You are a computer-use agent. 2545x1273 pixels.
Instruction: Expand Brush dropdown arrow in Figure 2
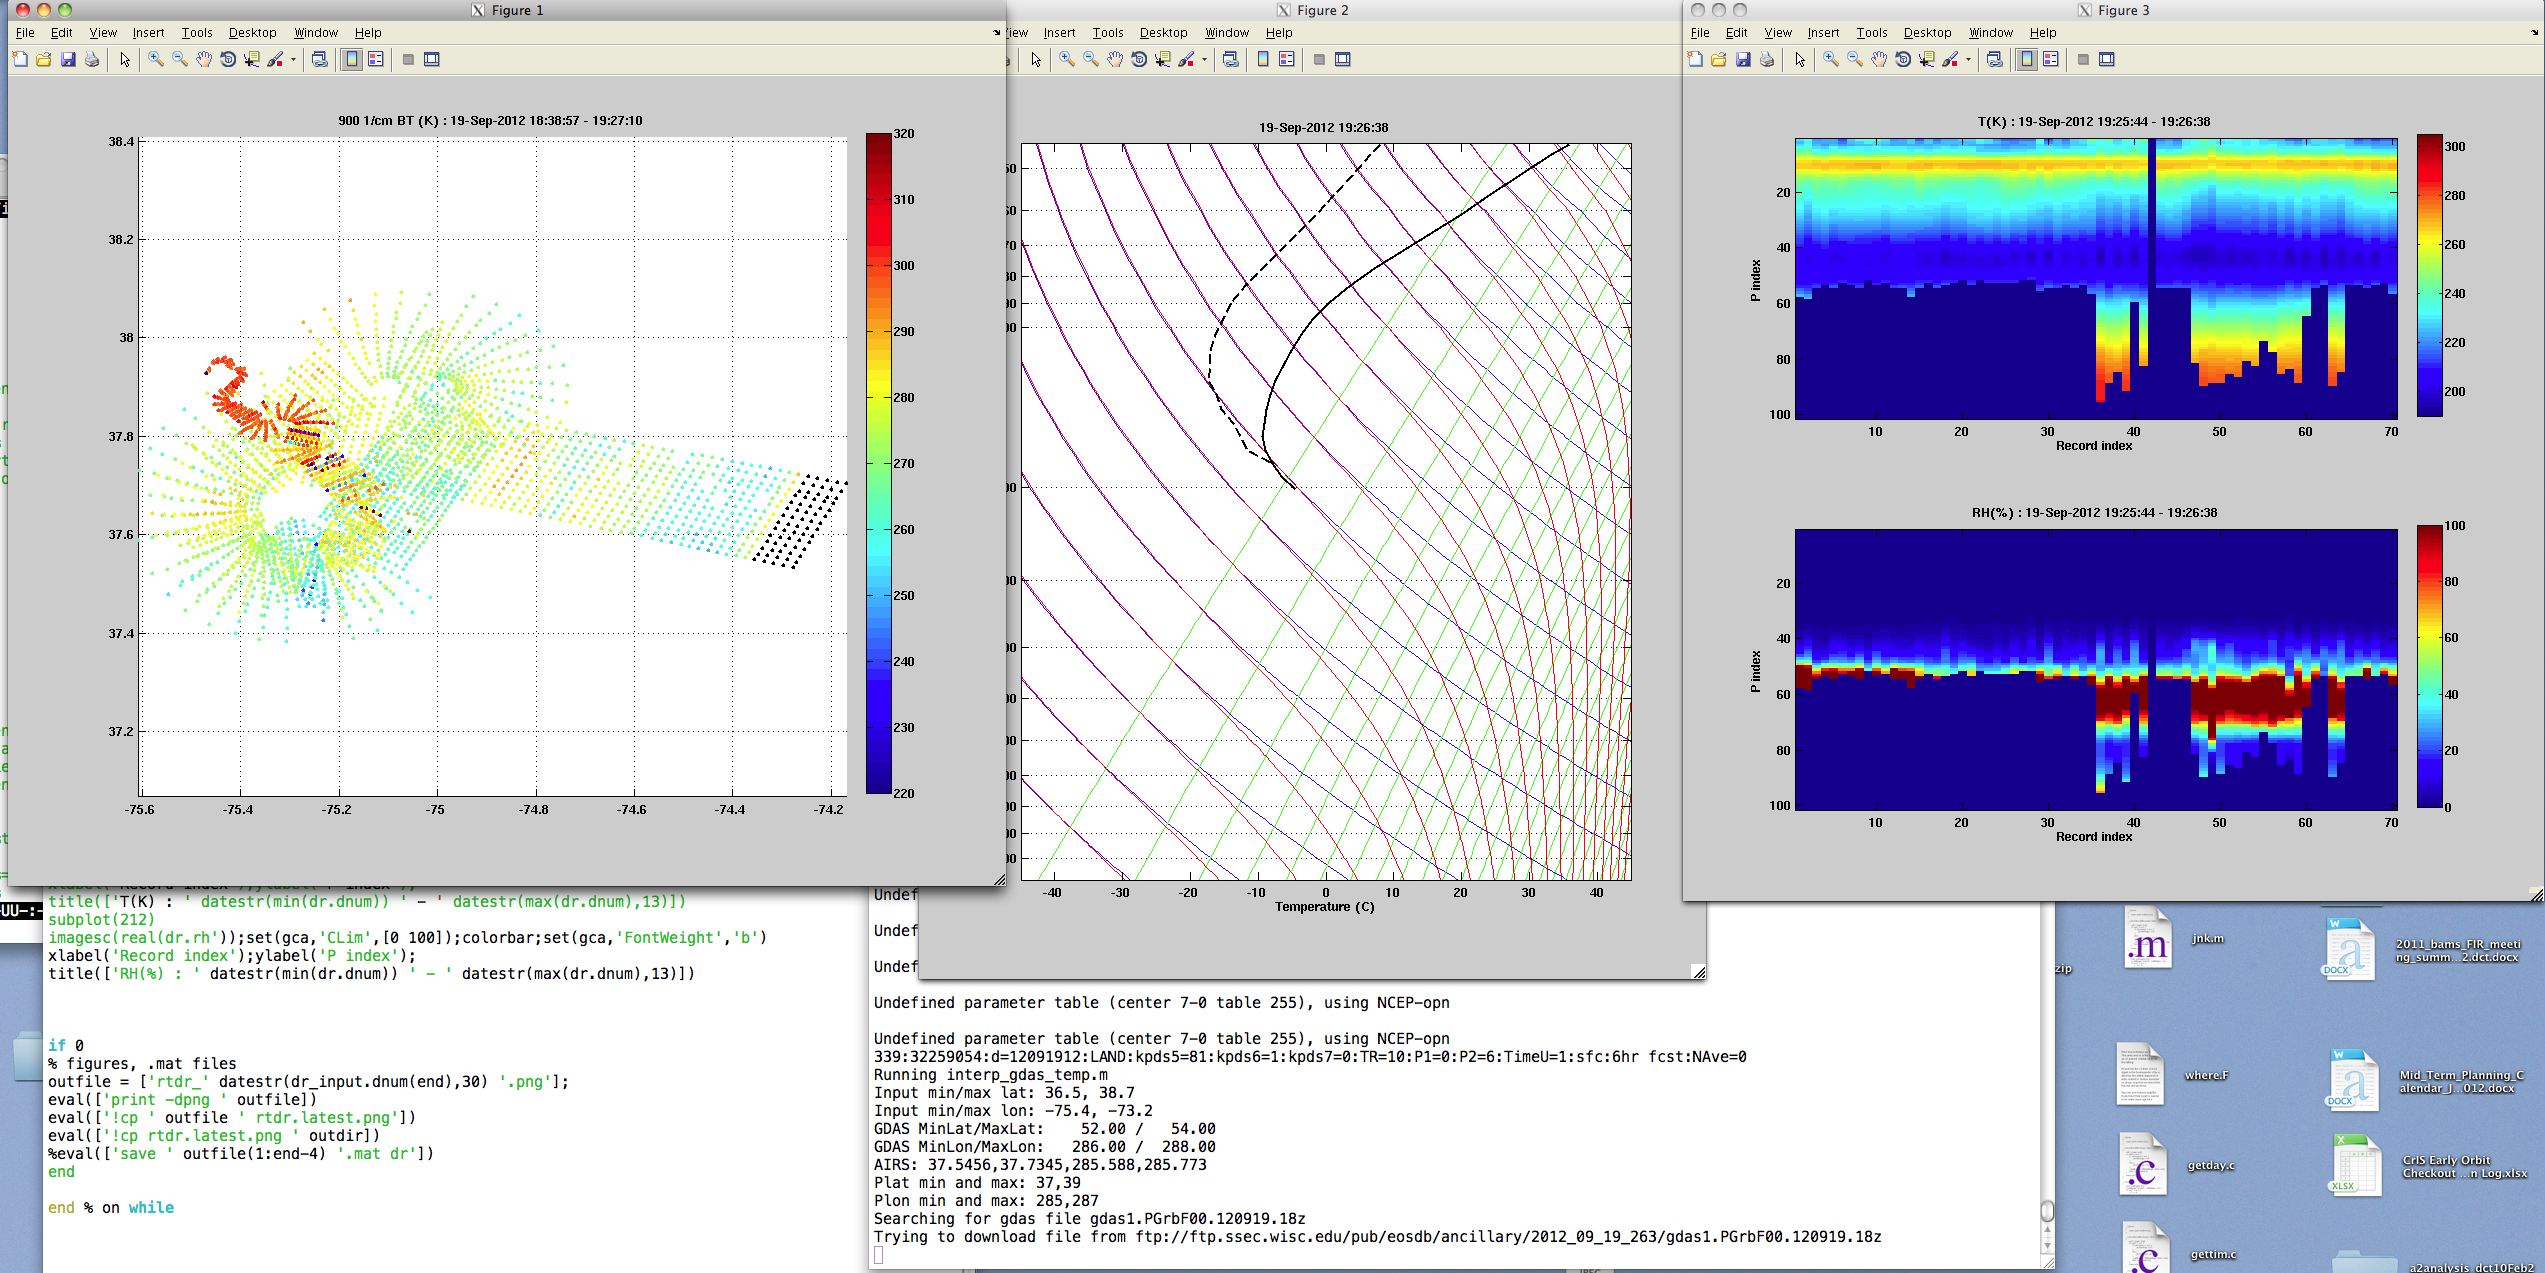tap(1204, 60)
